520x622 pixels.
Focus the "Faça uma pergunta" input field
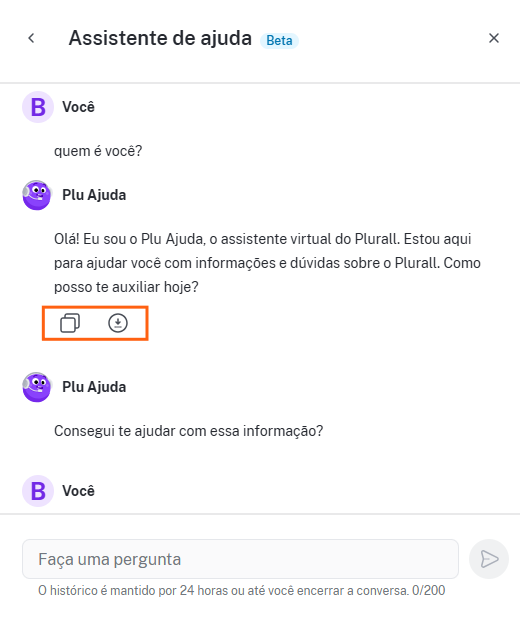(240, 559)
